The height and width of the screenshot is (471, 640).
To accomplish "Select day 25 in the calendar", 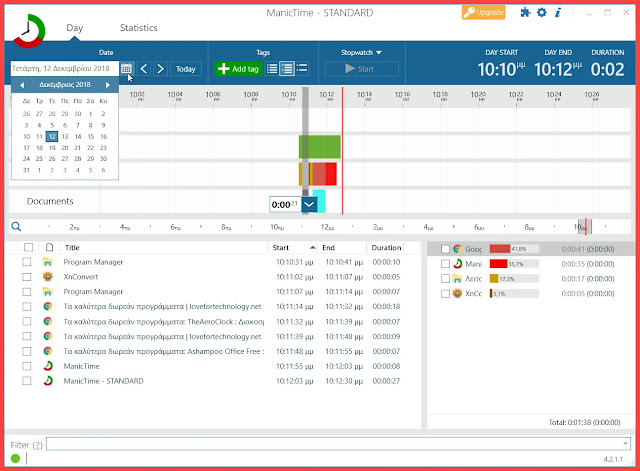I will pyautogui.click(x=39, y=159).
